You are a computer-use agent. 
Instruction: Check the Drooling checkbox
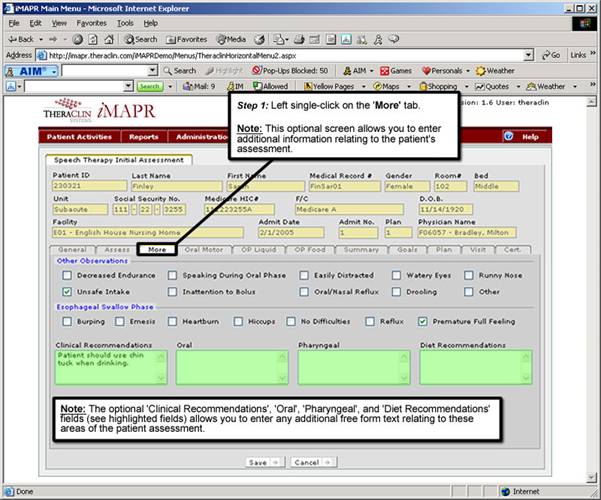coord(396,292)
